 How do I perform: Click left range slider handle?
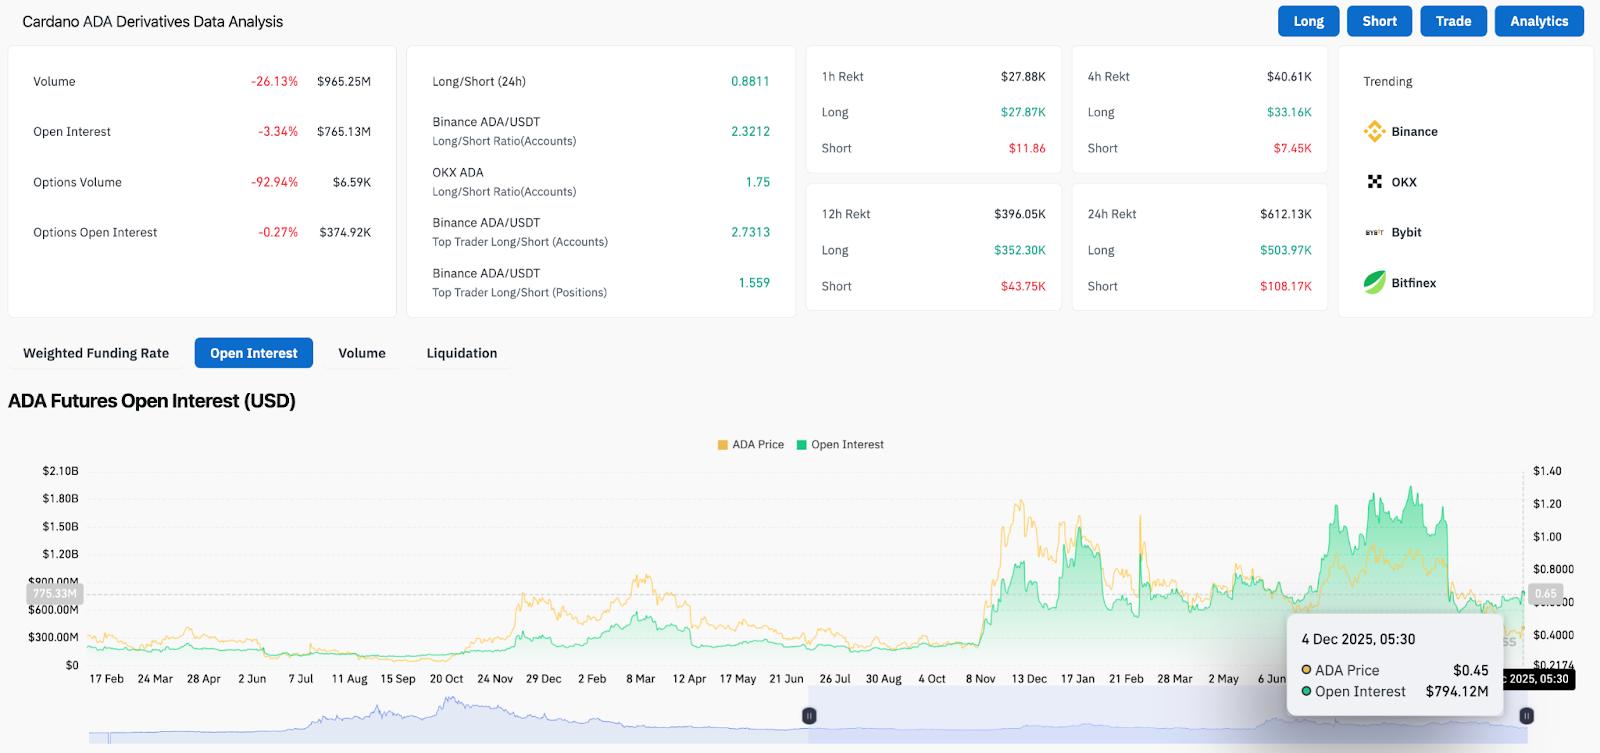pyautogui.click(x=809, y=716)
